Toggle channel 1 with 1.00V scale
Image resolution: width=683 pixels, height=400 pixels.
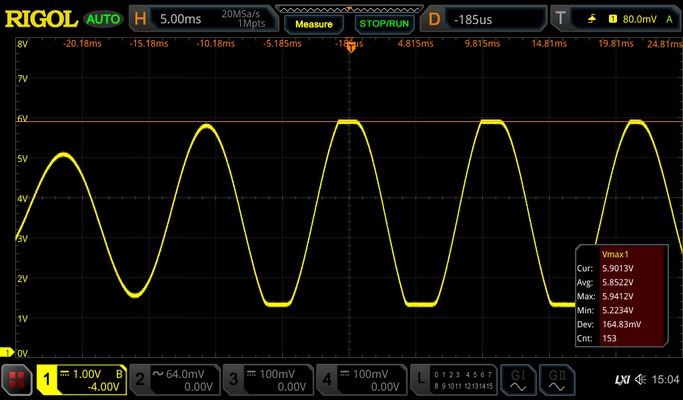tap(81, 380)
